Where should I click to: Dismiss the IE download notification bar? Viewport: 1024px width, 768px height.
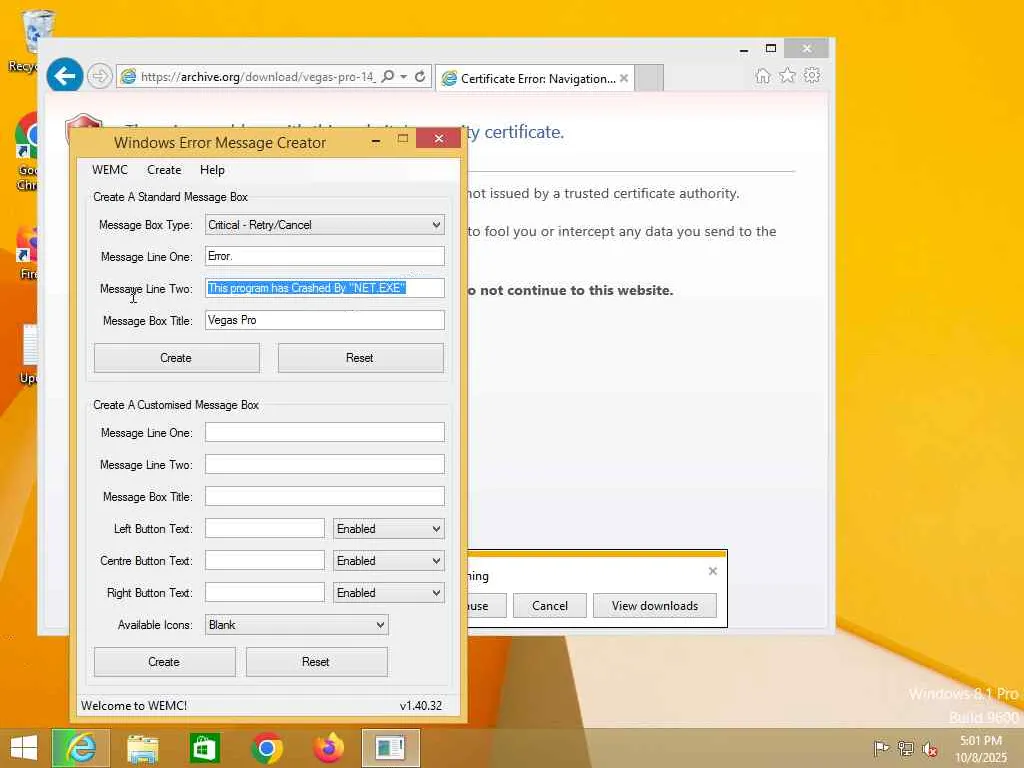click(x=712, y=571)
